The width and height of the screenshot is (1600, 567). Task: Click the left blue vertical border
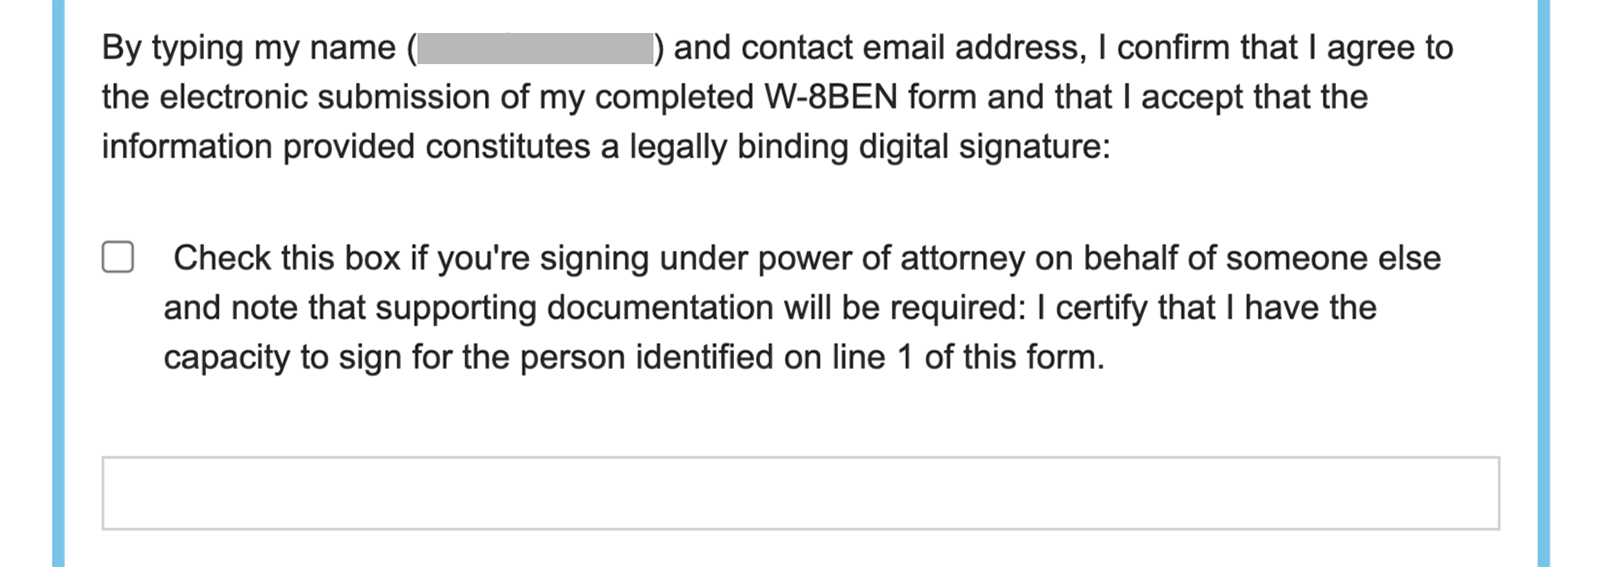[58, 283]
